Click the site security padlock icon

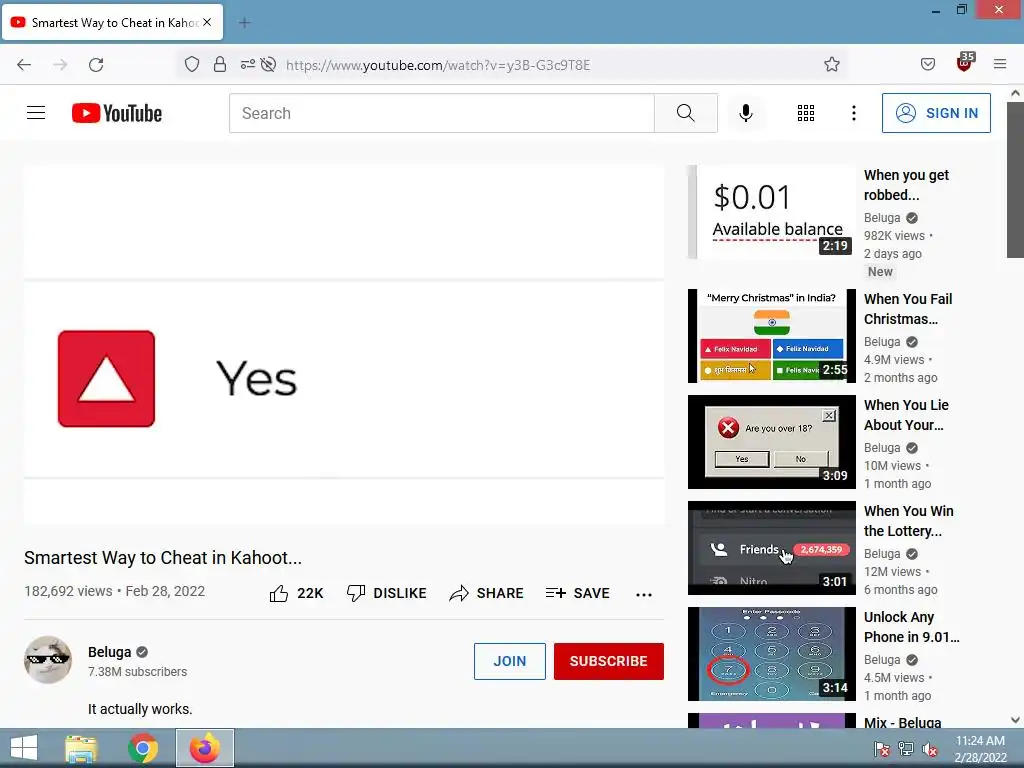[x=220, y=64]
